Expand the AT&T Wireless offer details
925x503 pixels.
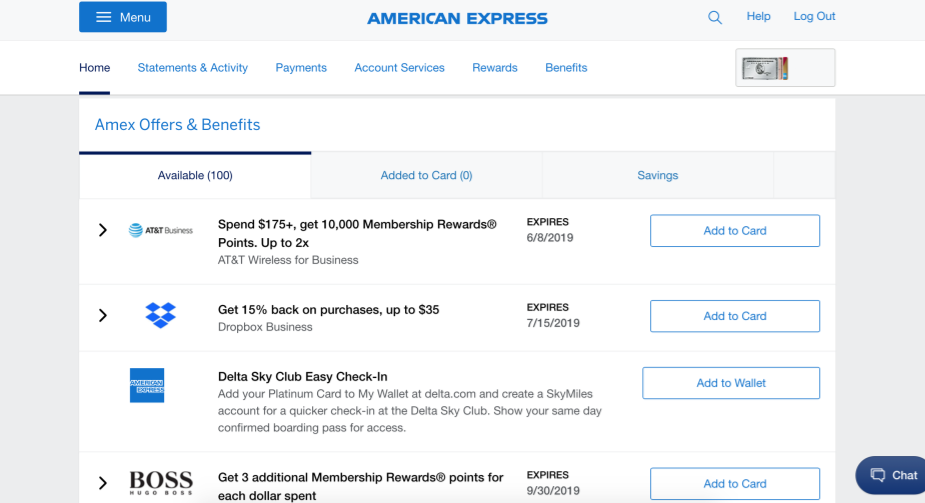102,230
